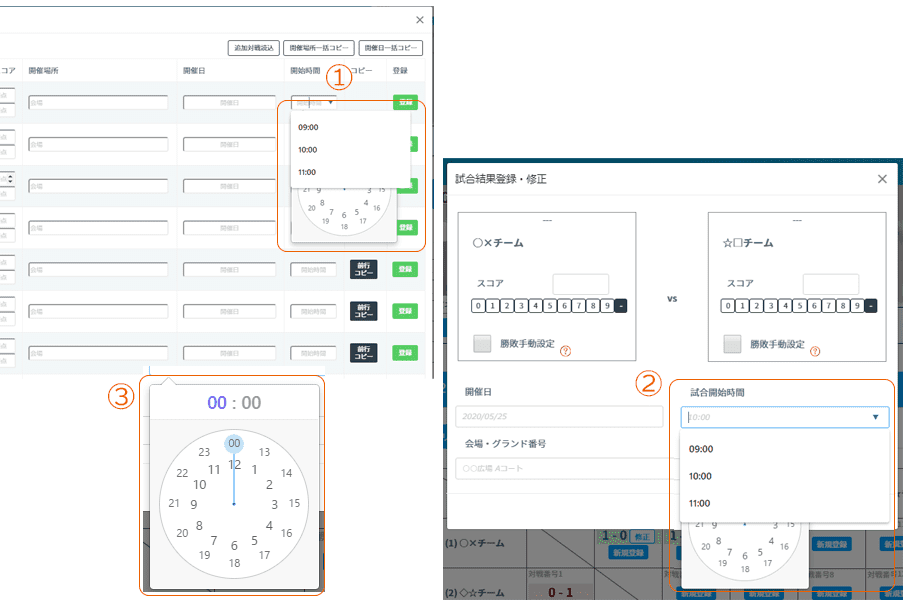
Task: Choose hour 8 on the large clock face
Action: [x=199, y=525]
